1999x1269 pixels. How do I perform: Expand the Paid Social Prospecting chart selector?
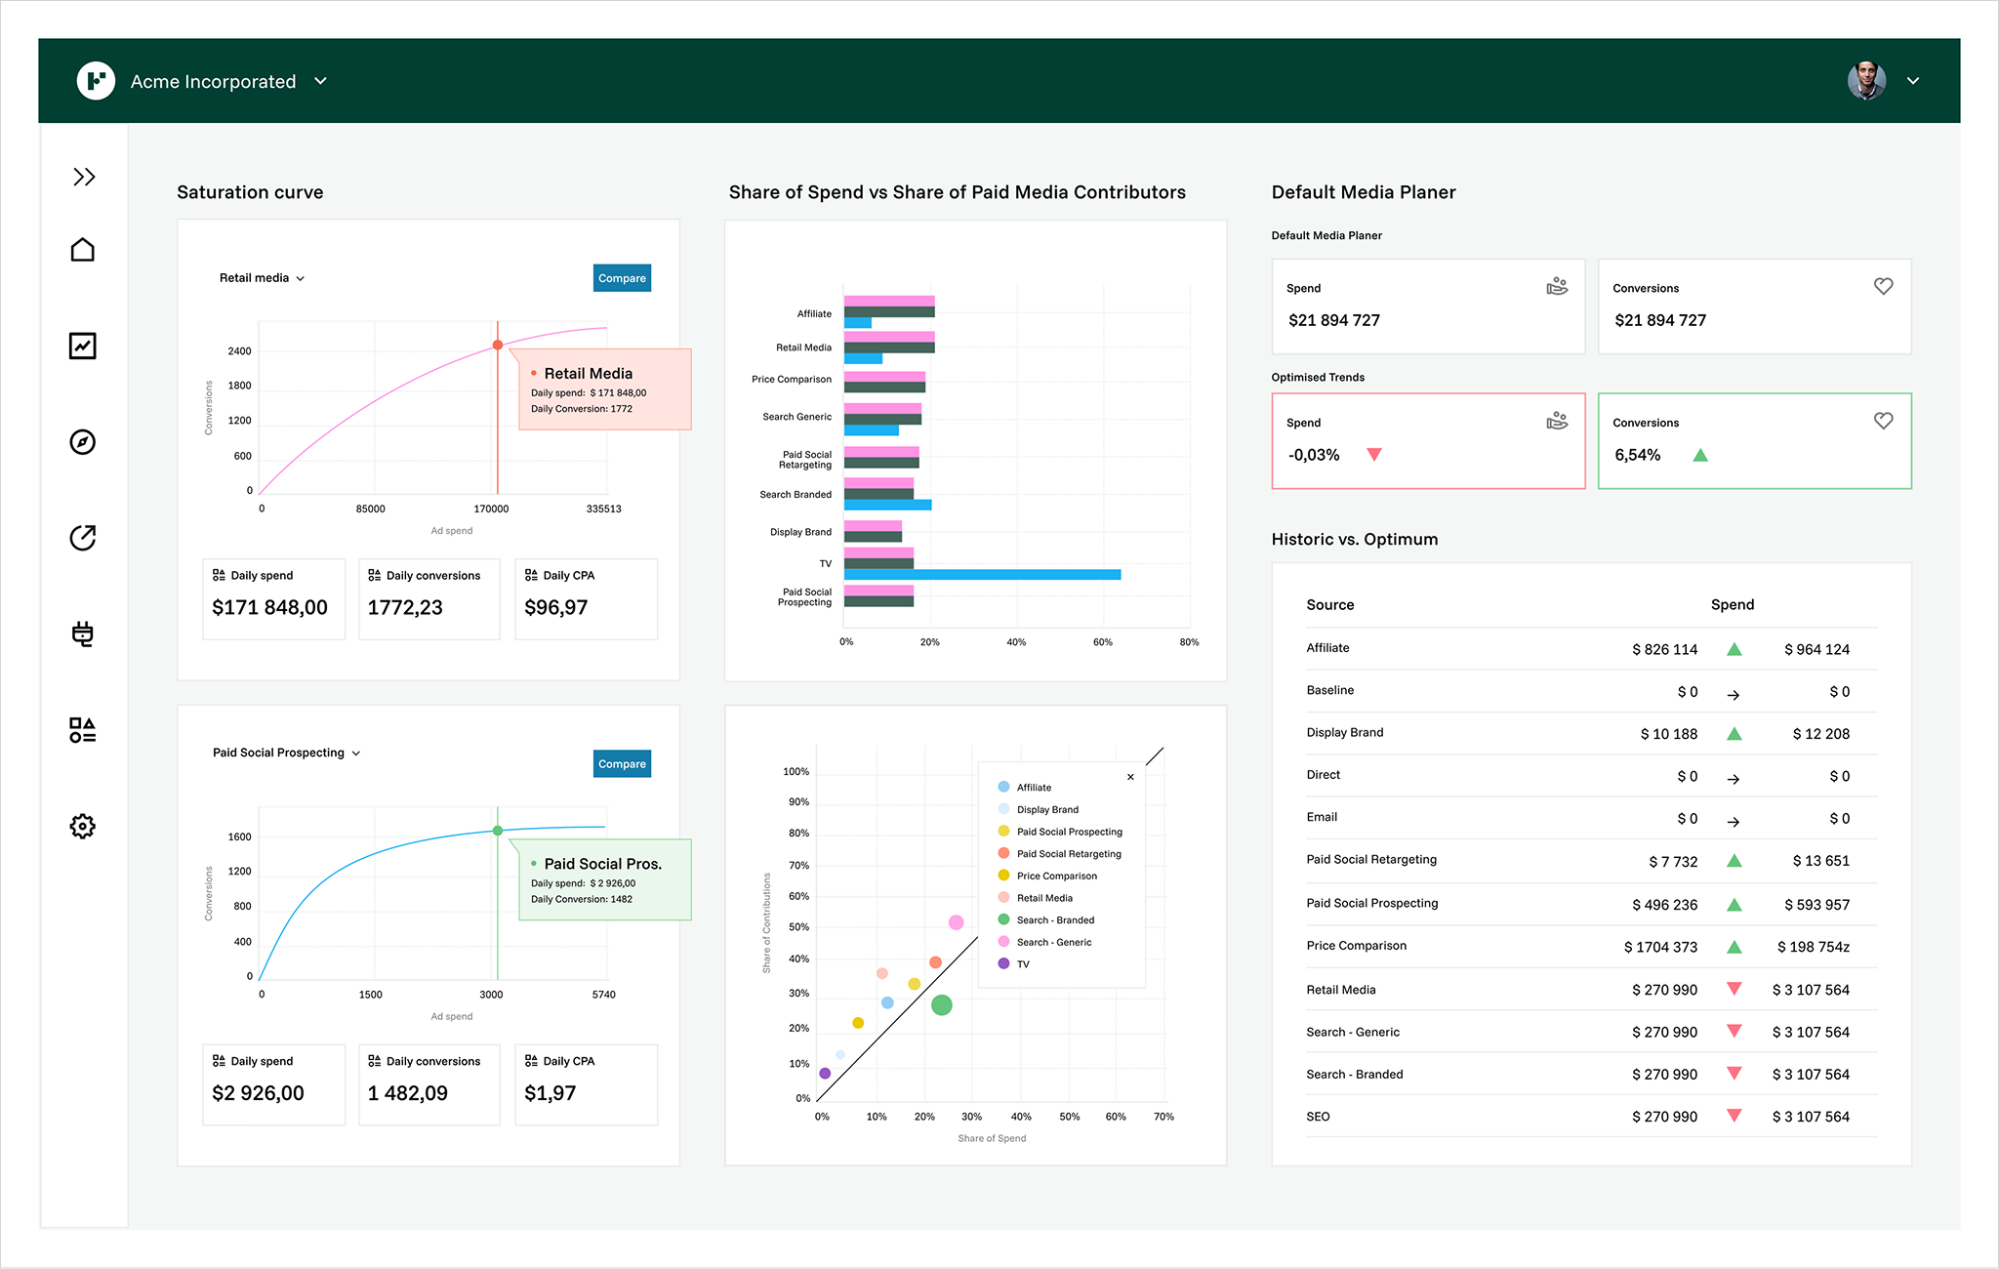click(x=286, y=752)
